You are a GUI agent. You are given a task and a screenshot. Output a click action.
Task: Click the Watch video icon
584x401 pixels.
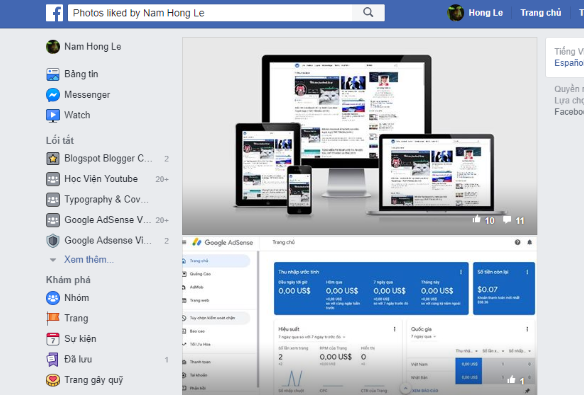click(53, 115)
